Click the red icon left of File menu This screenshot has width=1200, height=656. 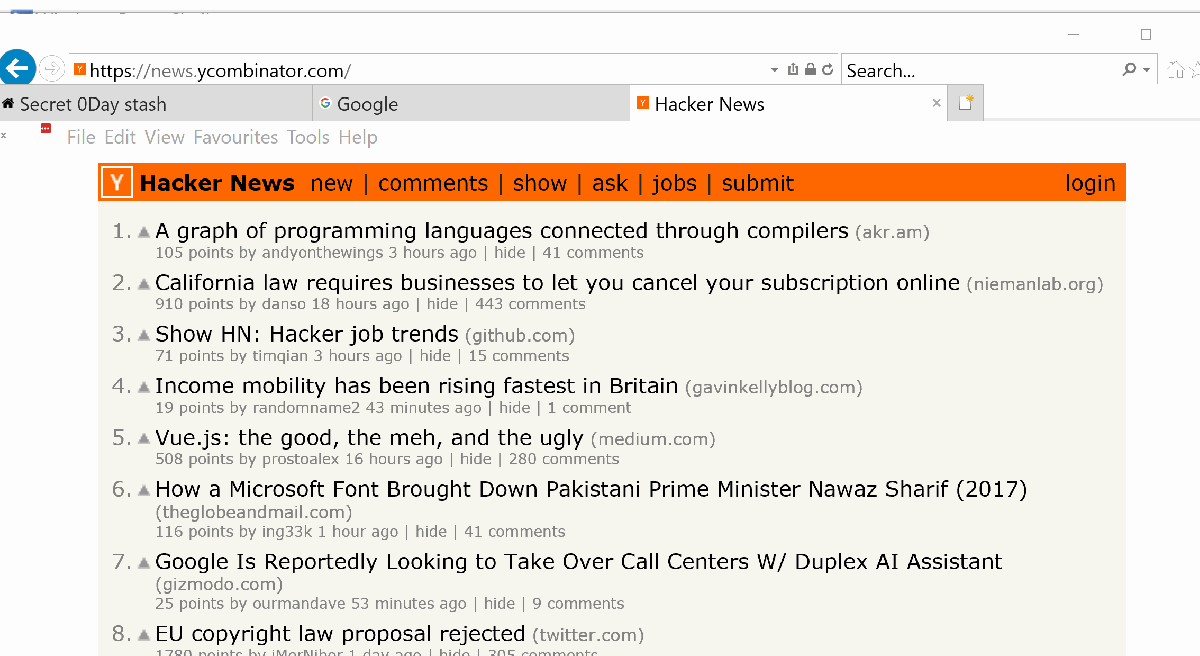click(45, 128)
